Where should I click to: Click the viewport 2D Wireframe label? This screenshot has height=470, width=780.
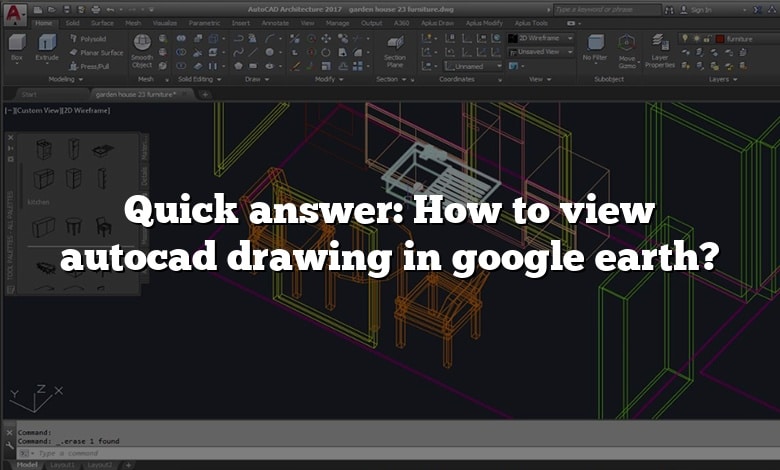[86, 110]
